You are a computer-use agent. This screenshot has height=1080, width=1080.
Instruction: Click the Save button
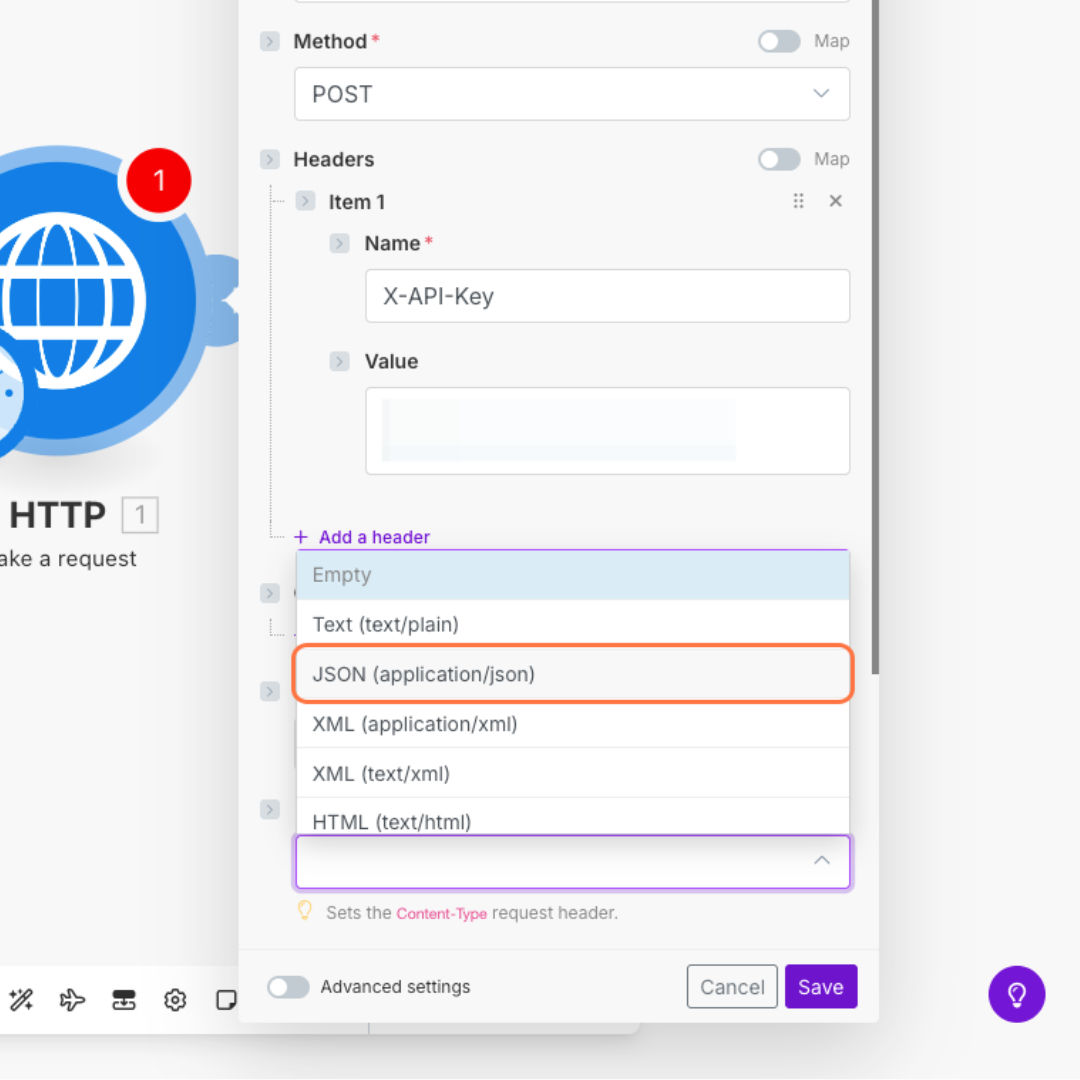pos(821,987)
